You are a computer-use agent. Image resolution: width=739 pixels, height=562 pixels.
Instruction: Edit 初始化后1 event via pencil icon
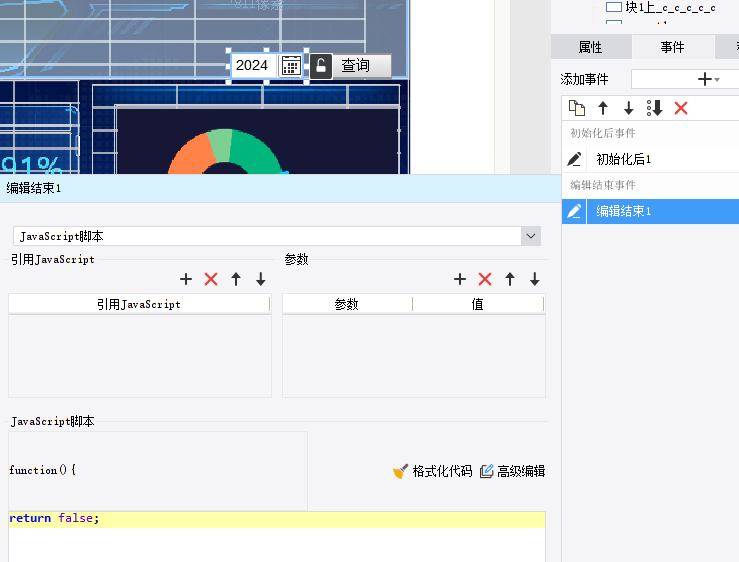pos(574,159)
